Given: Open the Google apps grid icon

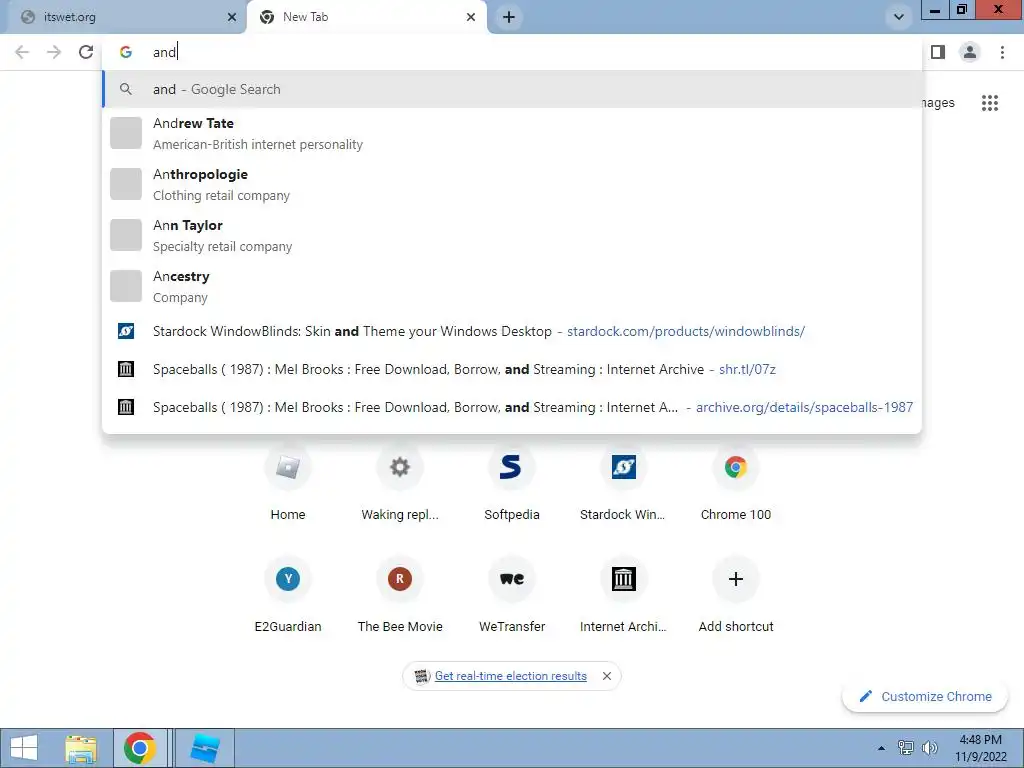Looking at the screenshot, I should click(990, 103).
